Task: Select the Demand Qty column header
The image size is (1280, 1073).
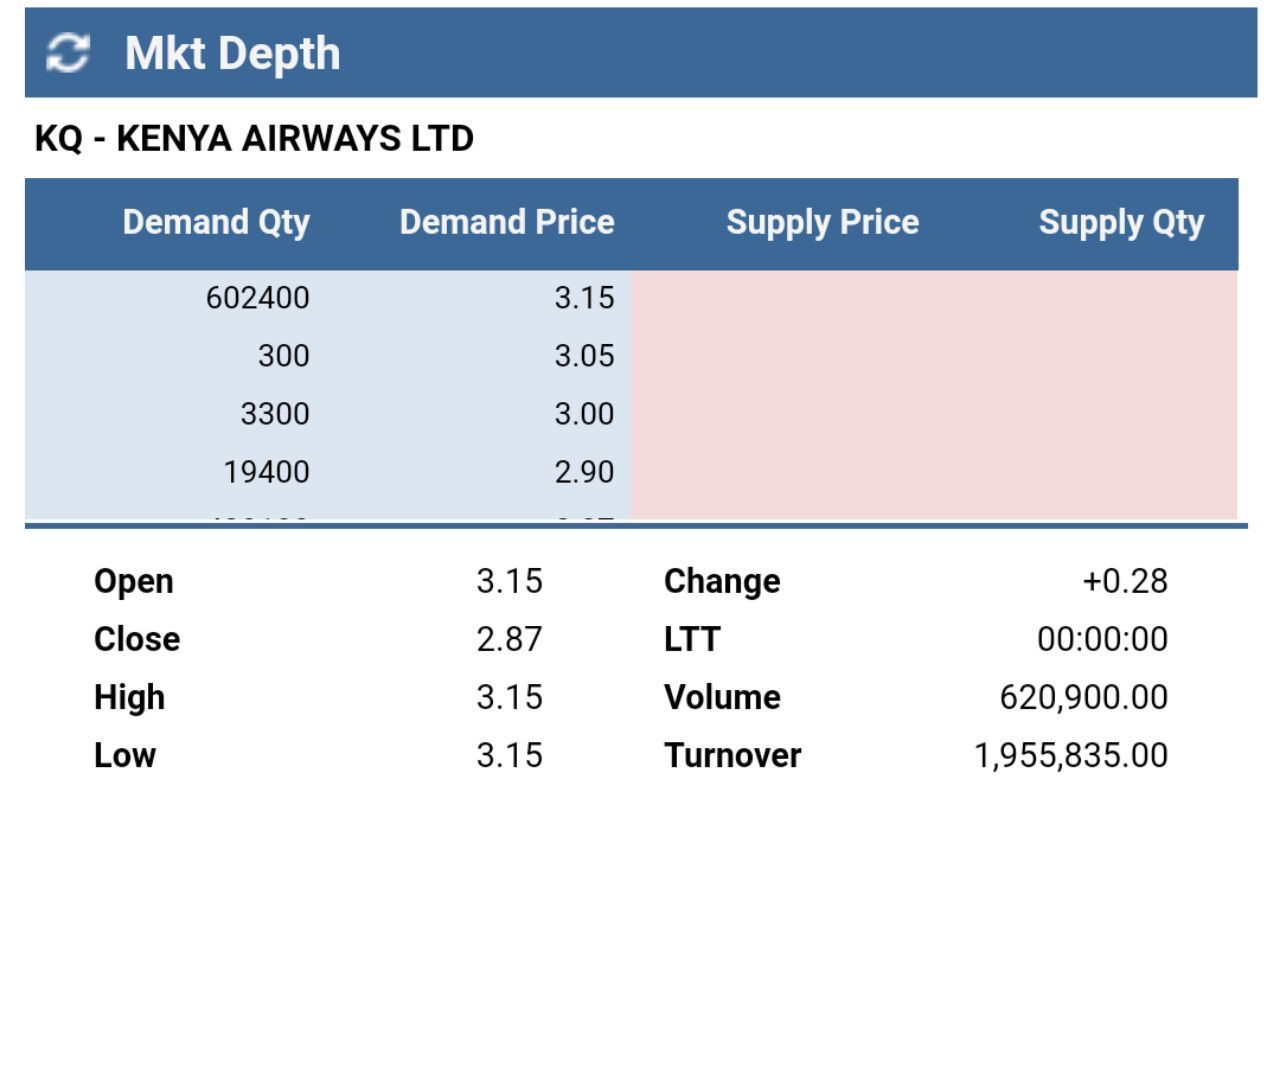Action: (x=216, y=222)
